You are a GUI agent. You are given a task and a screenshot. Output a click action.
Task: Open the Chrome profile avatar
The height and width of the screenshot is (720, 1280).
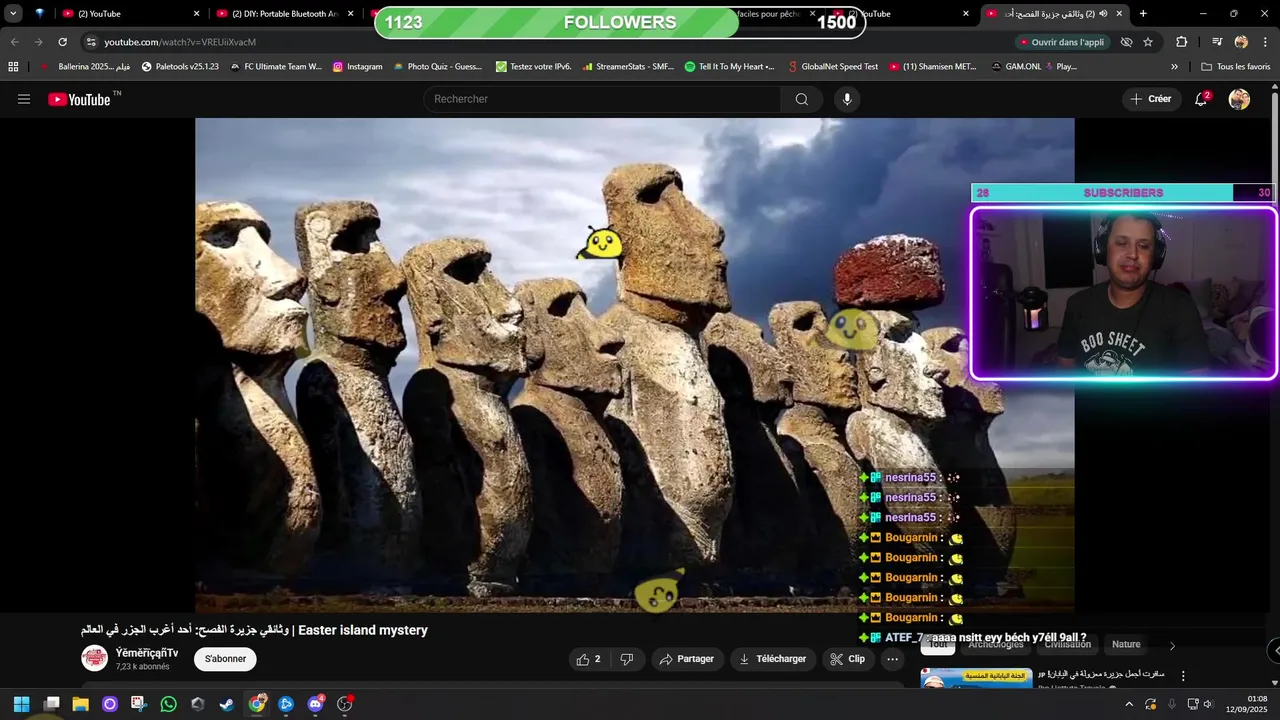[1241, 42]
